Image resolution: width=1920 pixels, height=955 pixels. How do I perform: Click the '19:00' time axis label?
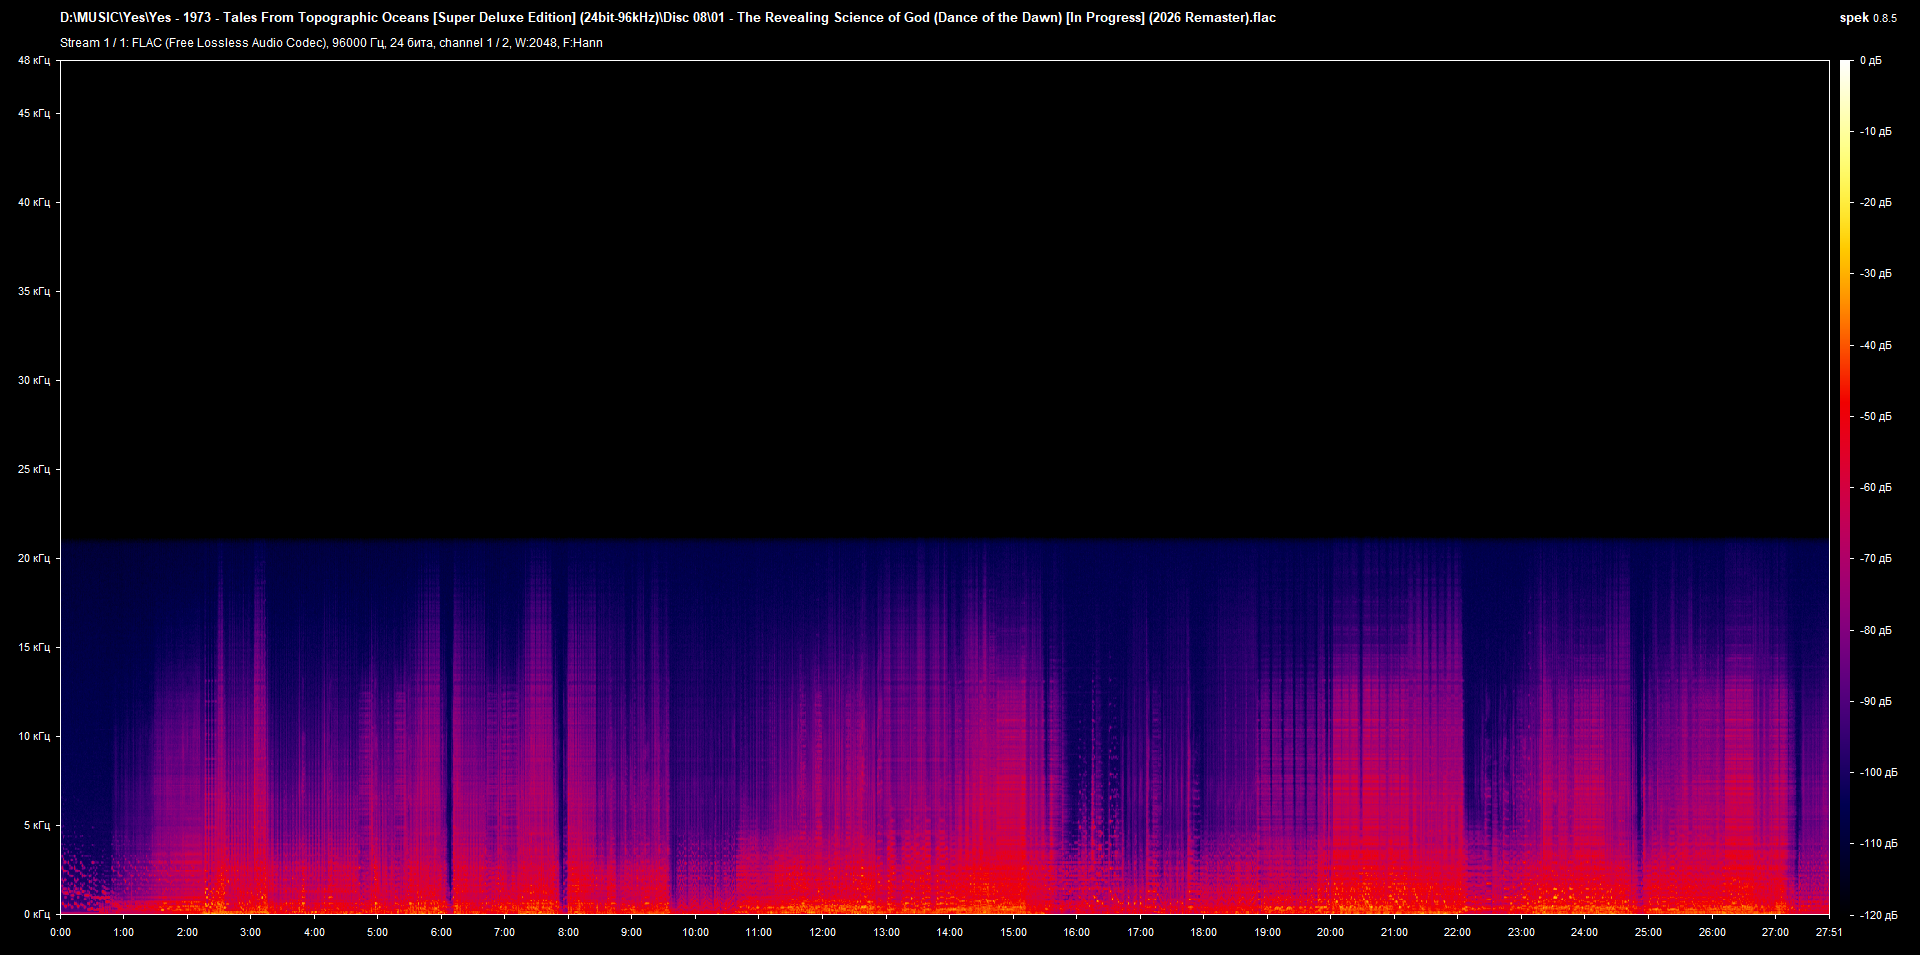[x=1267, y=932]
